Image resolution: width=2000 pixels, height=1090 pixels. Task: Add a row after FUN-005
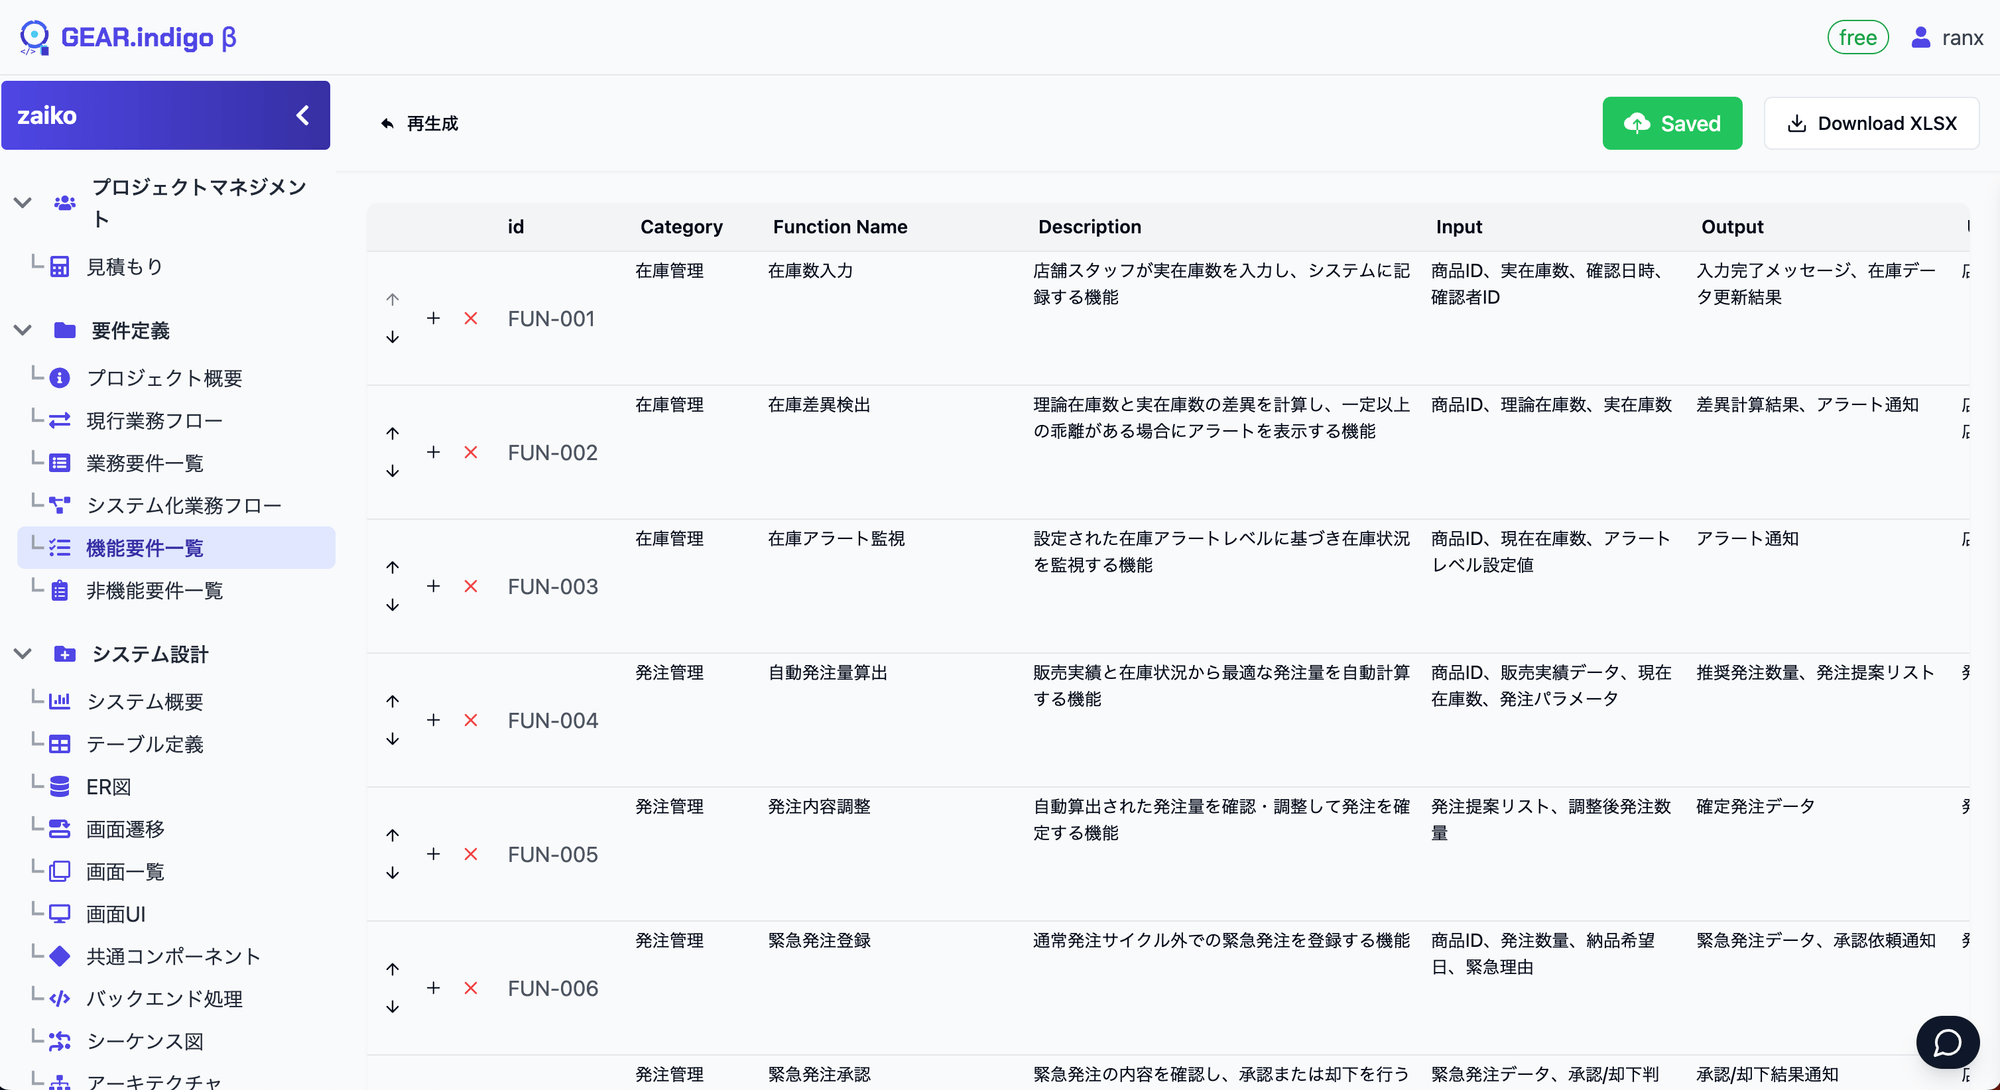433,854
